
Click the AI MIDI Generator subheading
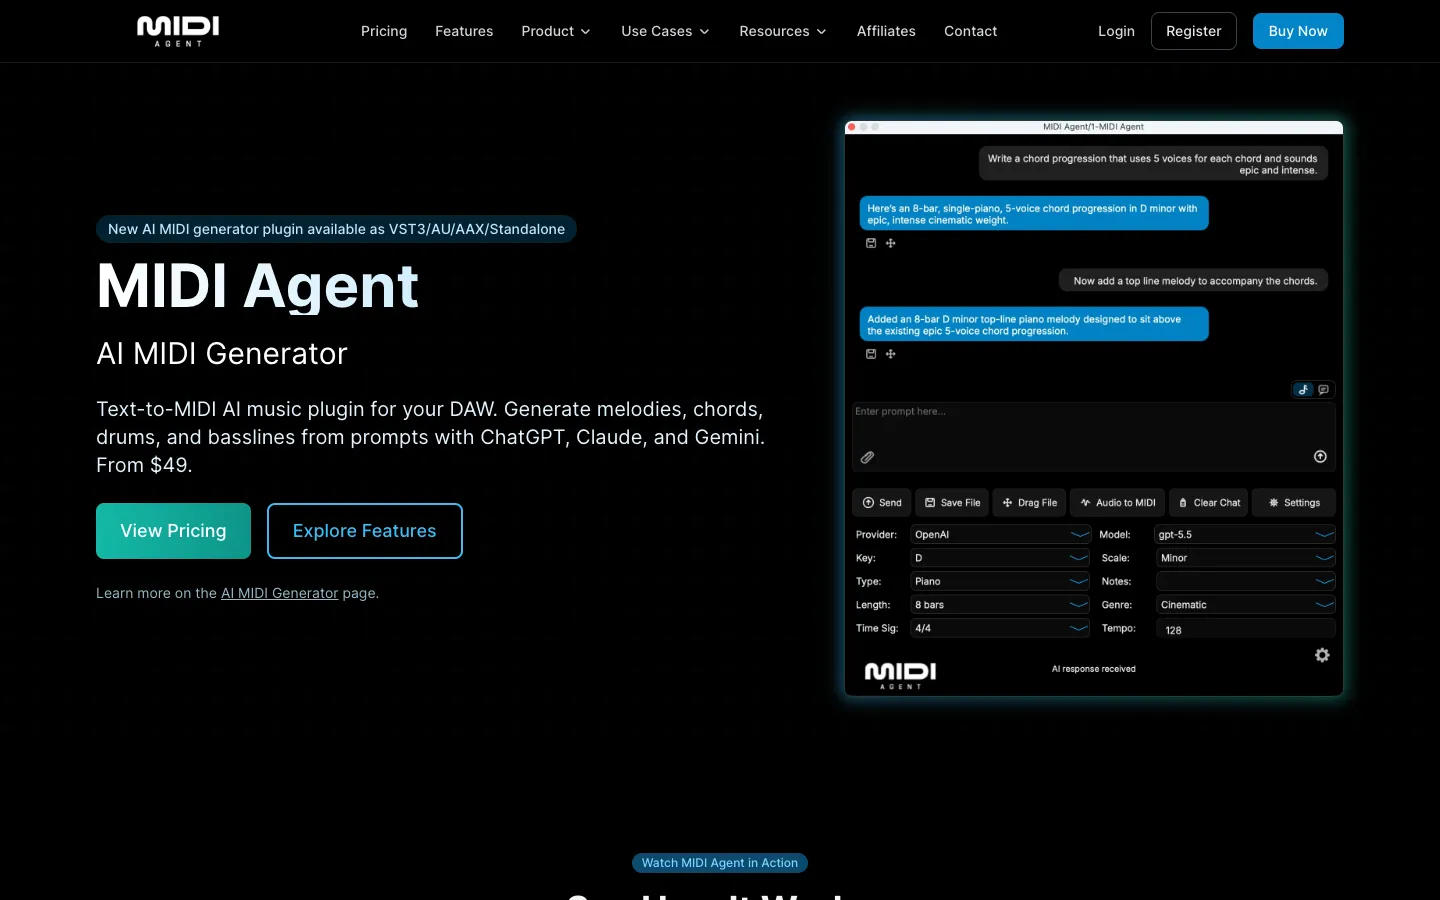pos(222,354)
